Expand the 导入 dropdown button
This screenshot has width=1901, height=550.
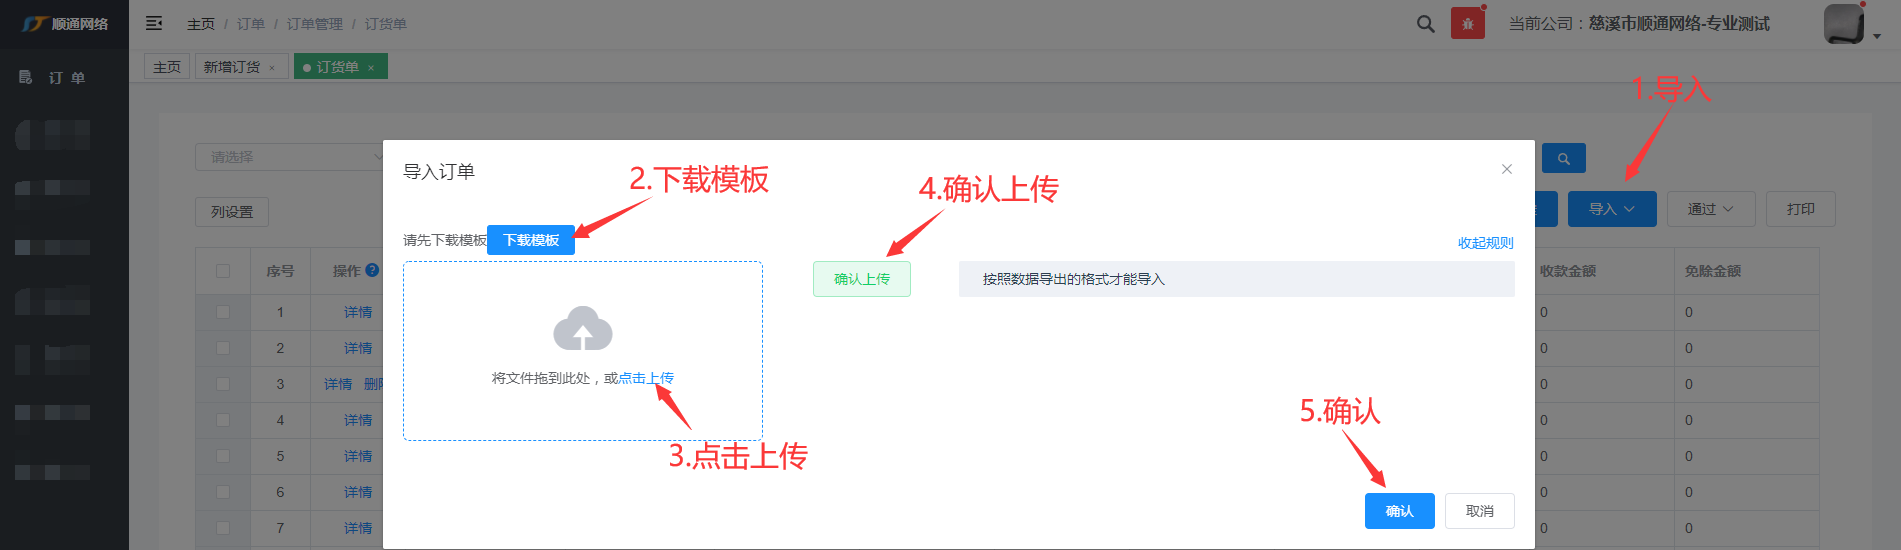click(x=1611, y=209)
